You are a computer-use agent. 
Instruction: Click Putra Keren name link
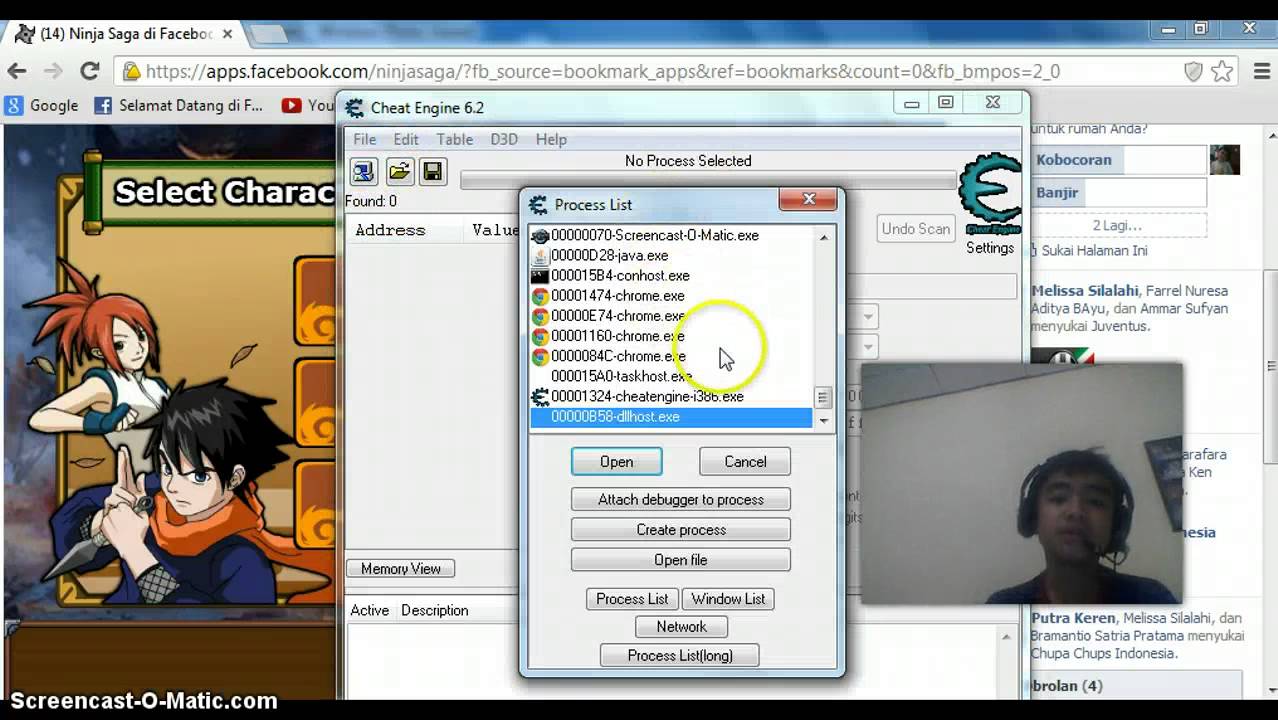(1074, 618)
